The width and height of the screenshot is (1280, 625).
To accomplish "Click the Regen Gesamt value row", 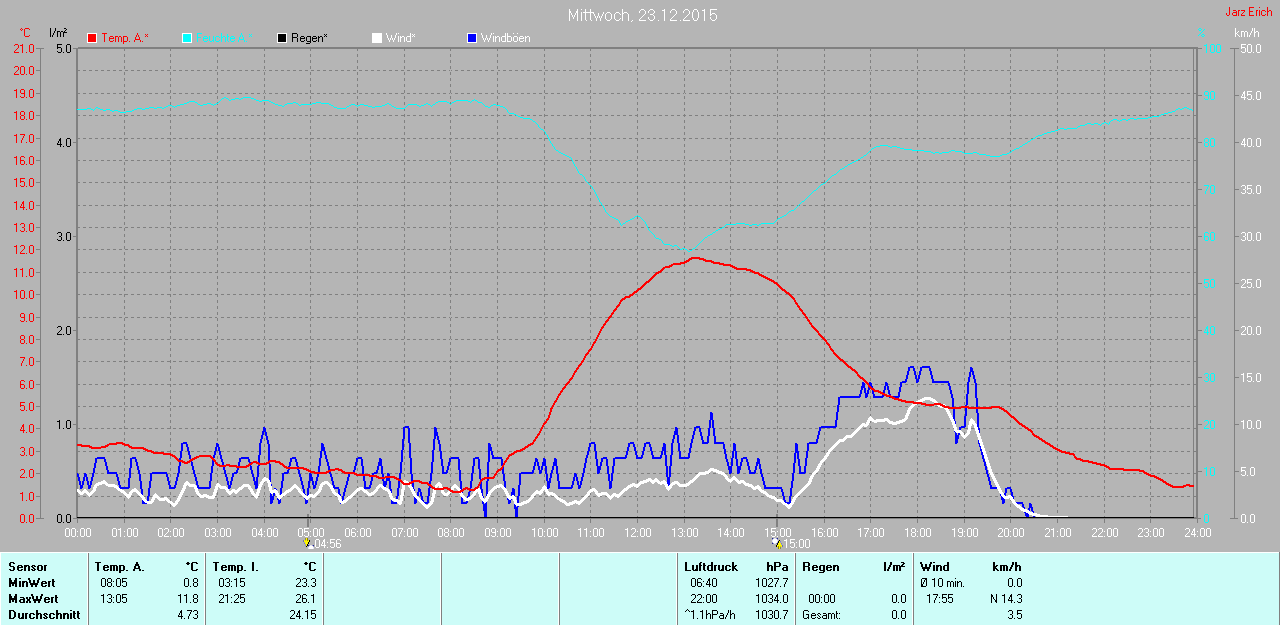I will [x=853, y=615].
